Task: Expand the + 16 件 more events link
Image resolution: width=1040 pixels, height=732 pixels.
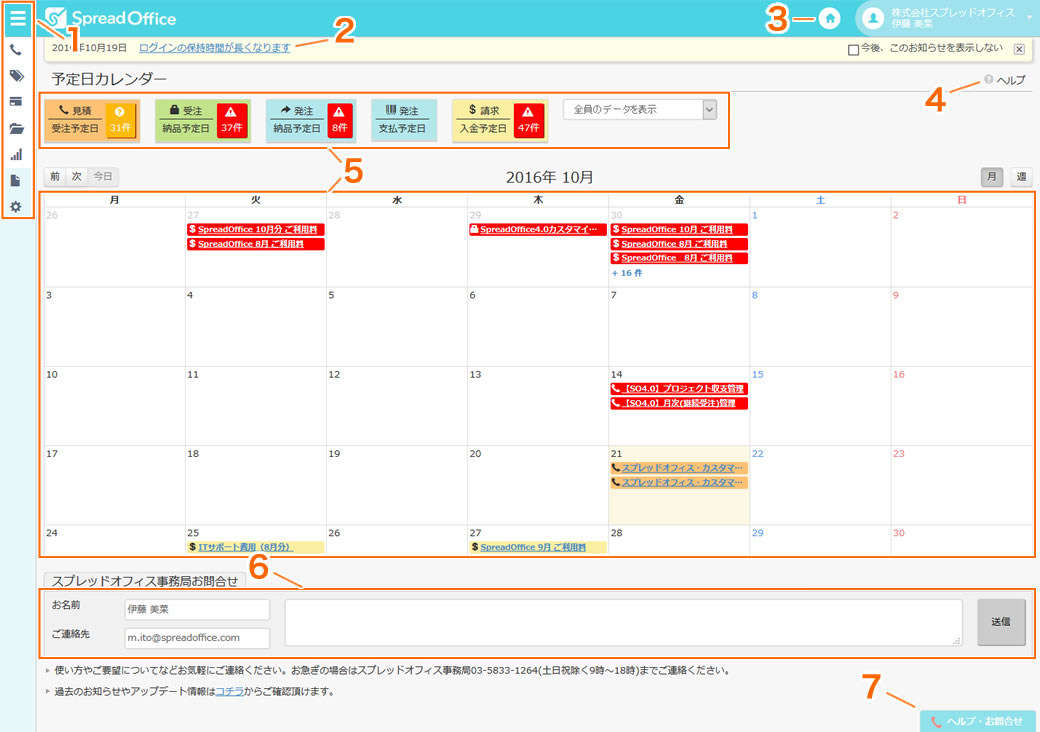Action: [627, 273]
